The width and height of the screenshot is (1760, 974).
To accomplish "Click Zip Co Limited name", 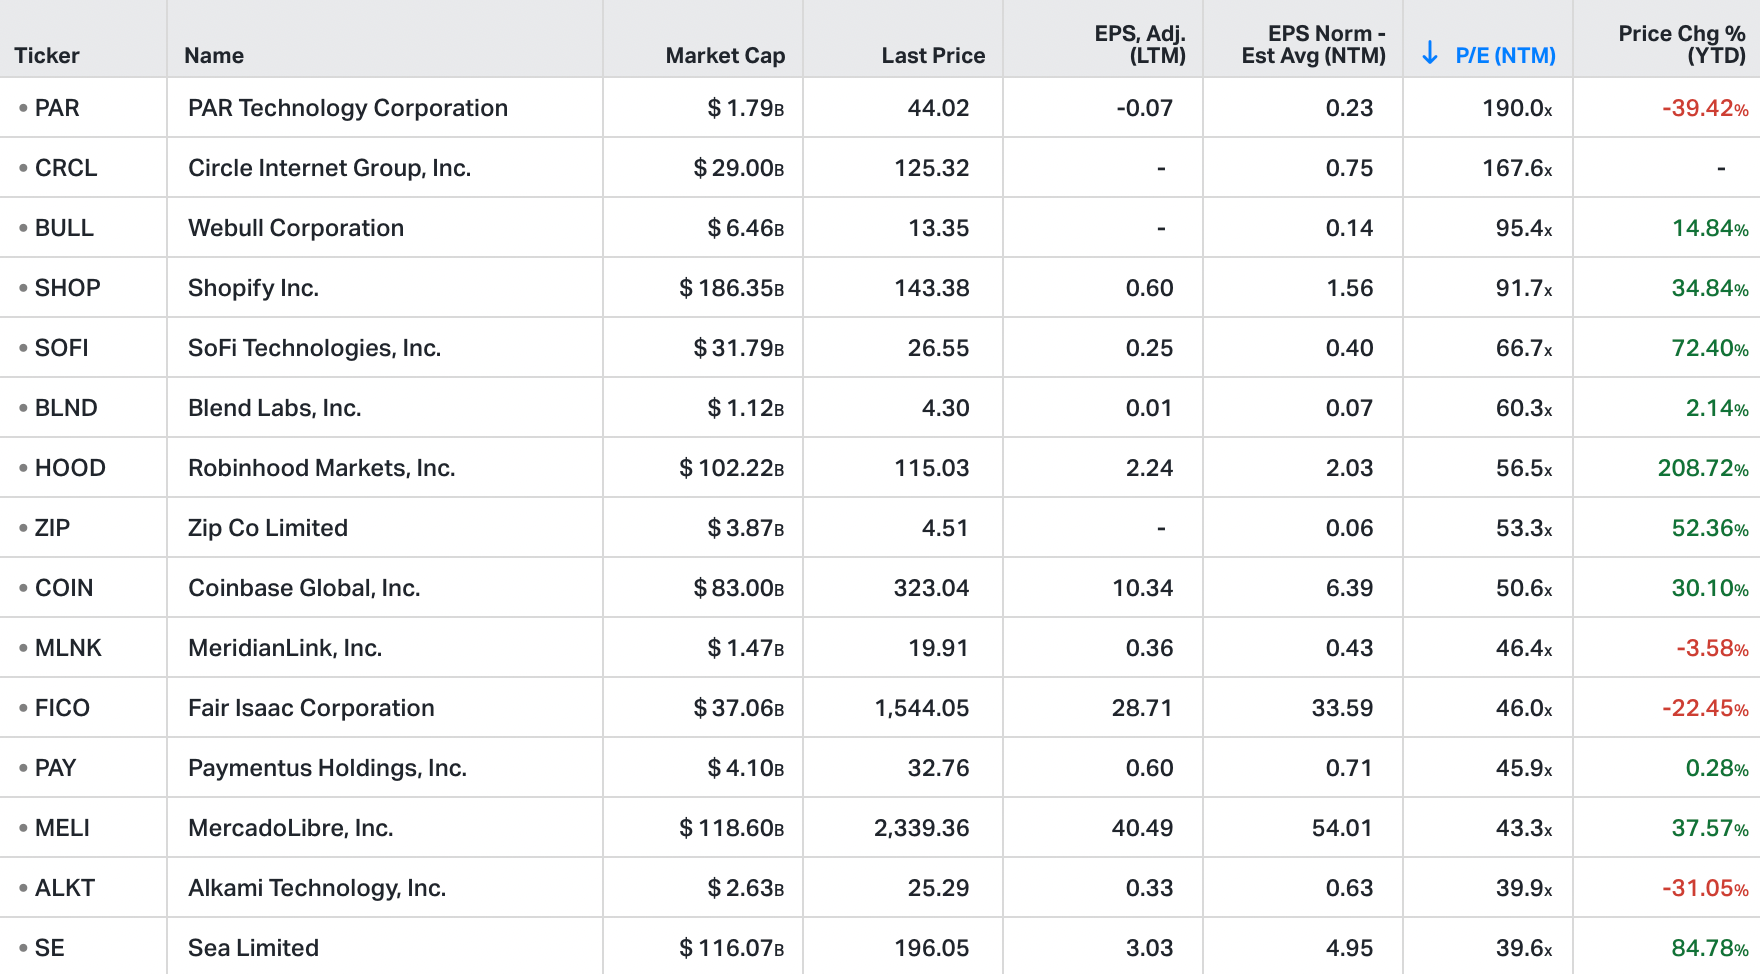I will tap(268, 528).
